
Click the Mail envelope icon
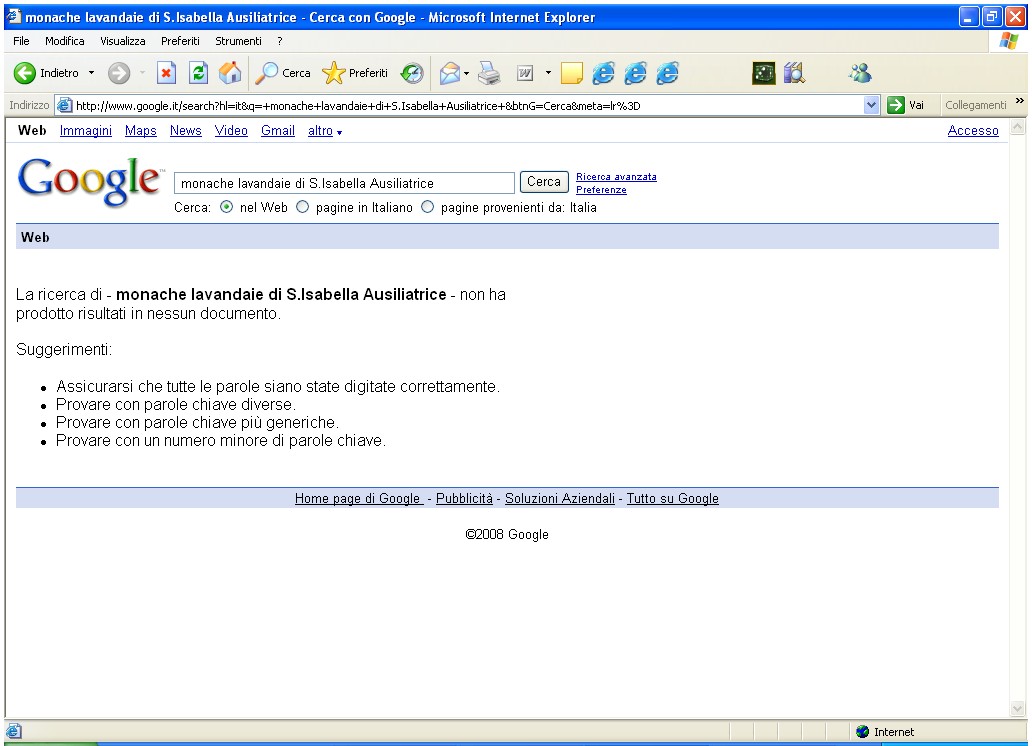pyautogui.click(x=450, y=73)
